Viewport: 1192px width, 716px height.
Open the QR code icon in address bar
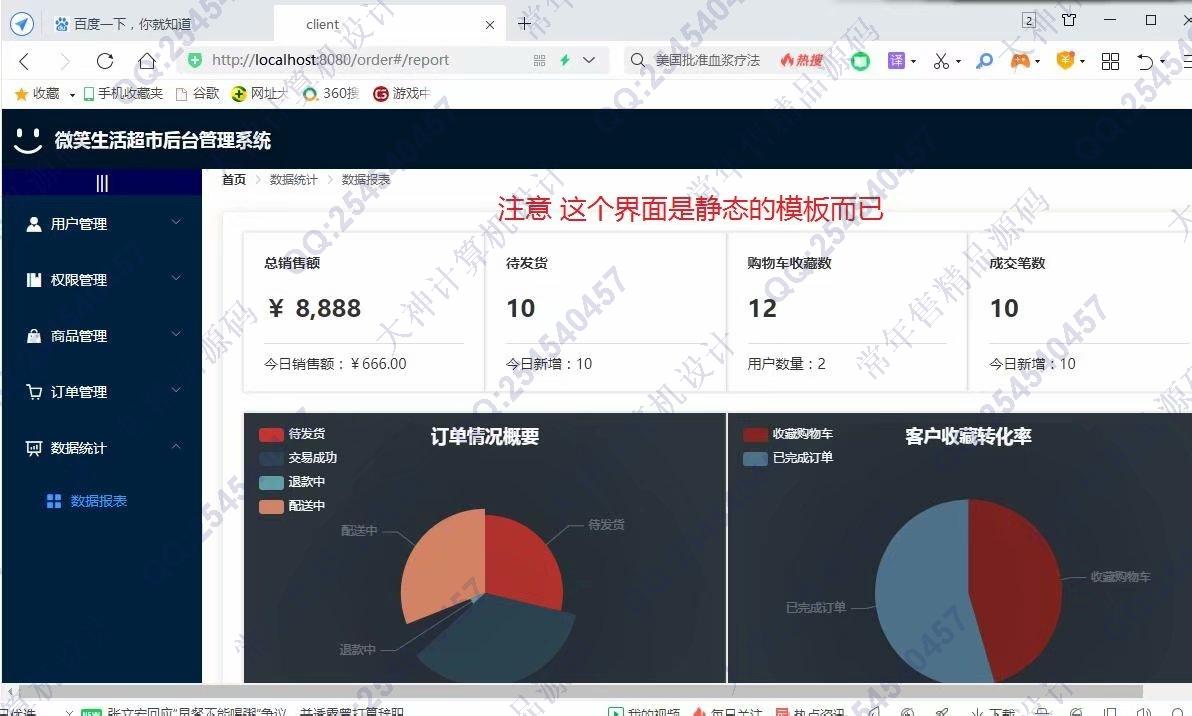pyautogui.click(x=540, y=60)
